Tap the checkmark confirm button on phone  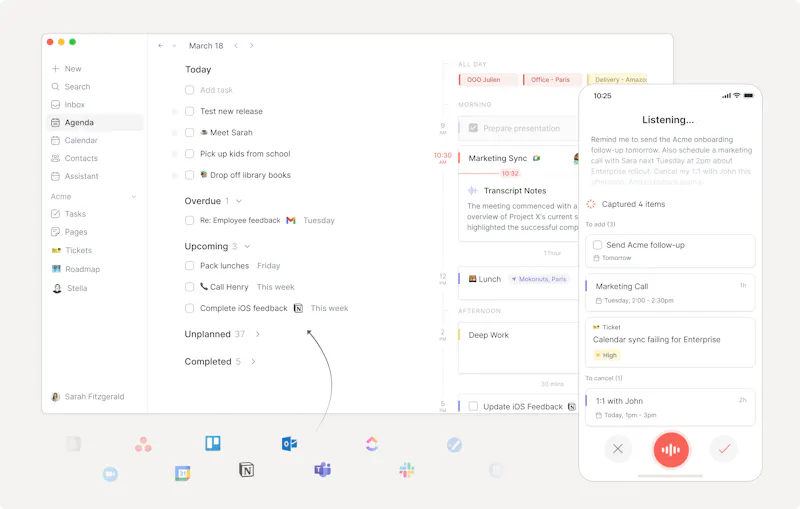(x=724, y=449)
